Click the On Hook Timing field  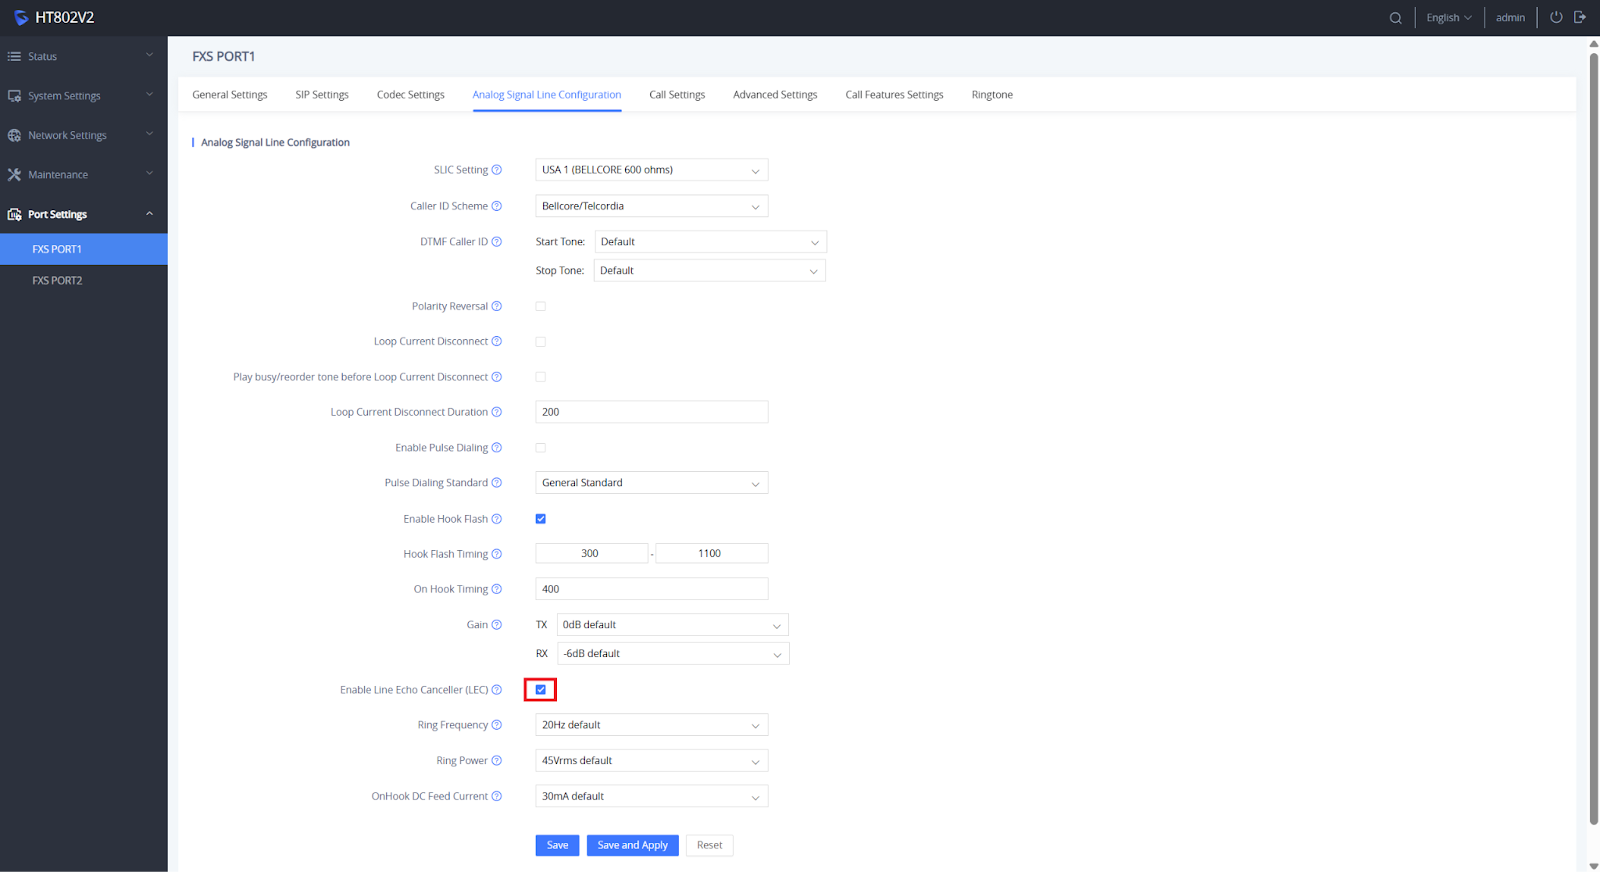(x=652, y=589)
